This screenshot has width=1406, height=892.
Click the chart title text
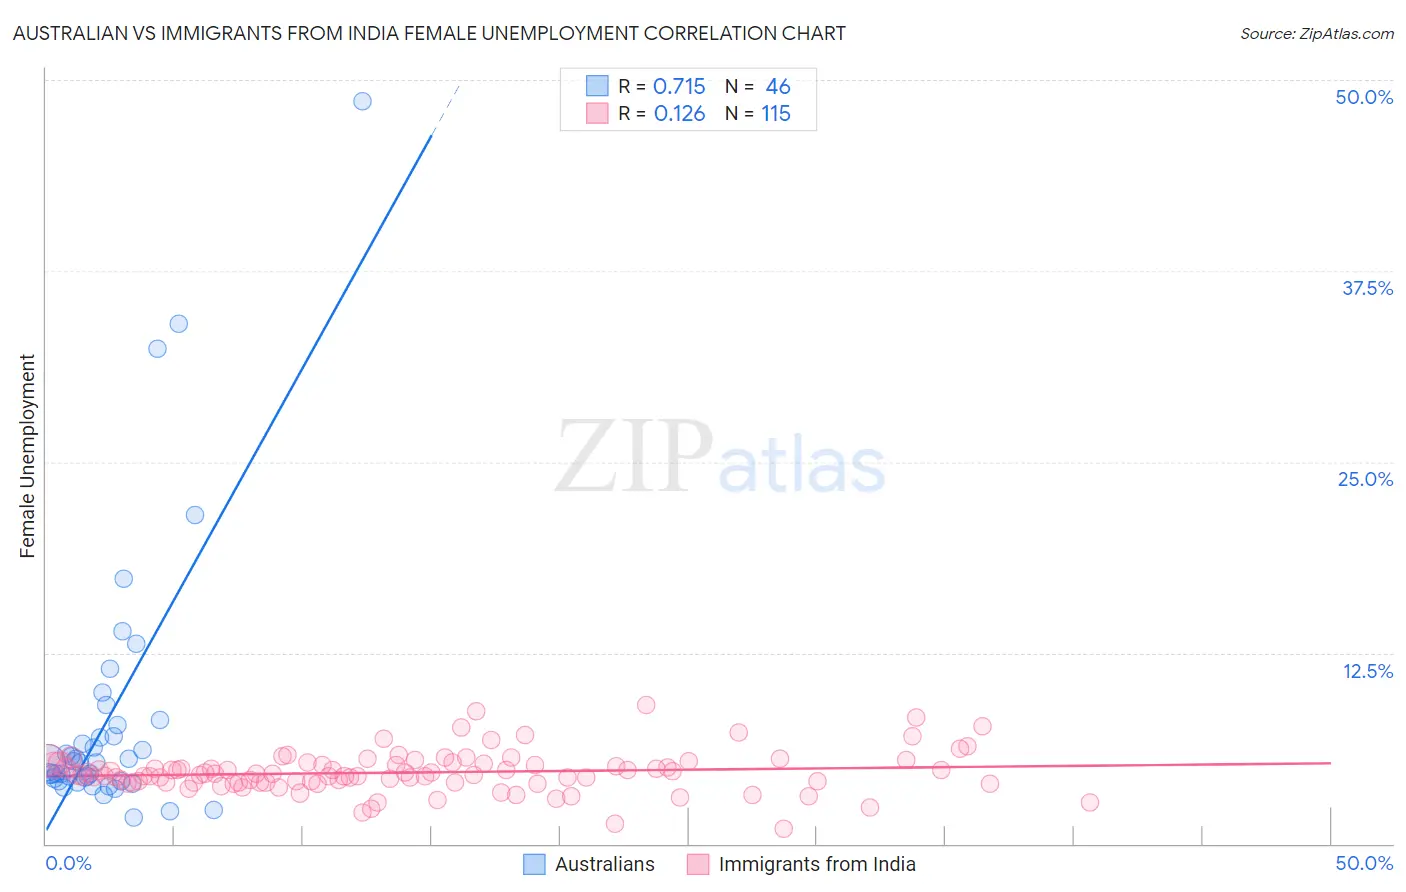(x=429, y=33)
